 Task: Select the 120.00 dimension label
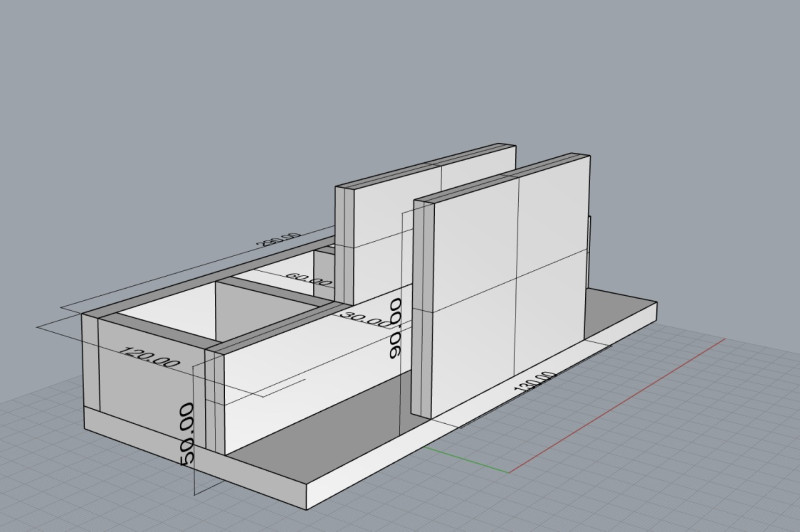click(x=149, y=357)
